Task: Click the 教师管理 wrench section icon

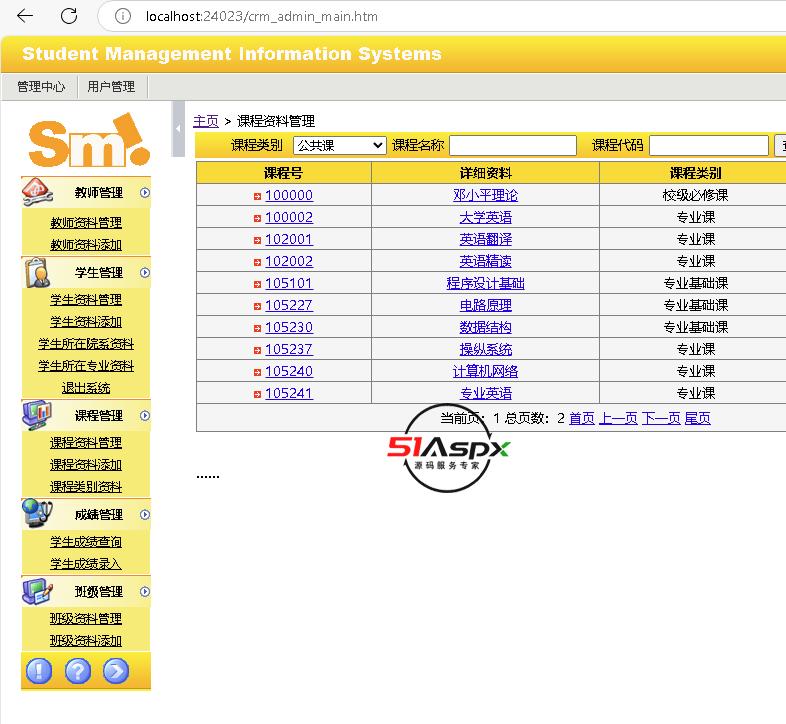Action: [36, 192]
